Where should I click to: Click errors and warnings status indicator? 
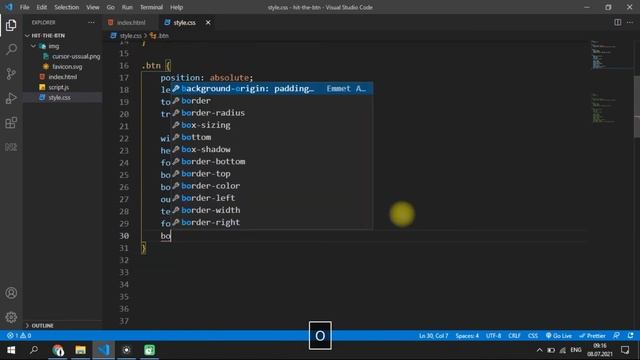[x=19, y=336]
